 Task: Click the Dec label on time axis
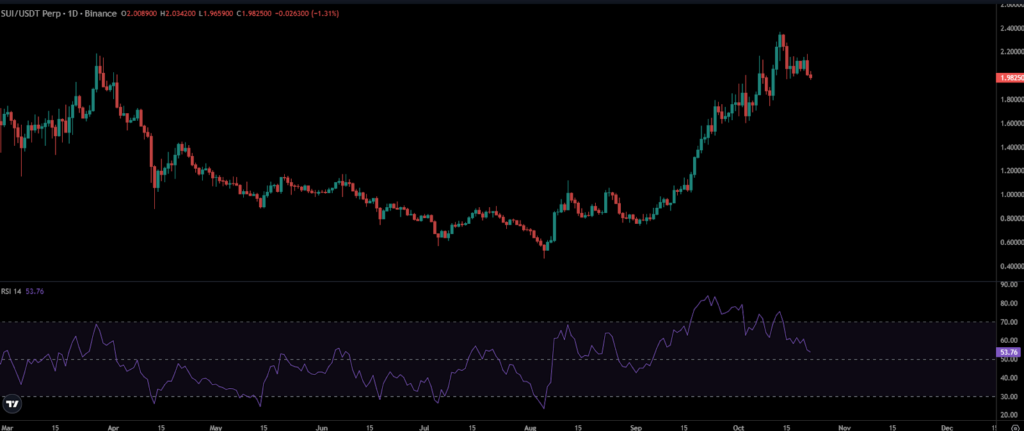(946, 426)
